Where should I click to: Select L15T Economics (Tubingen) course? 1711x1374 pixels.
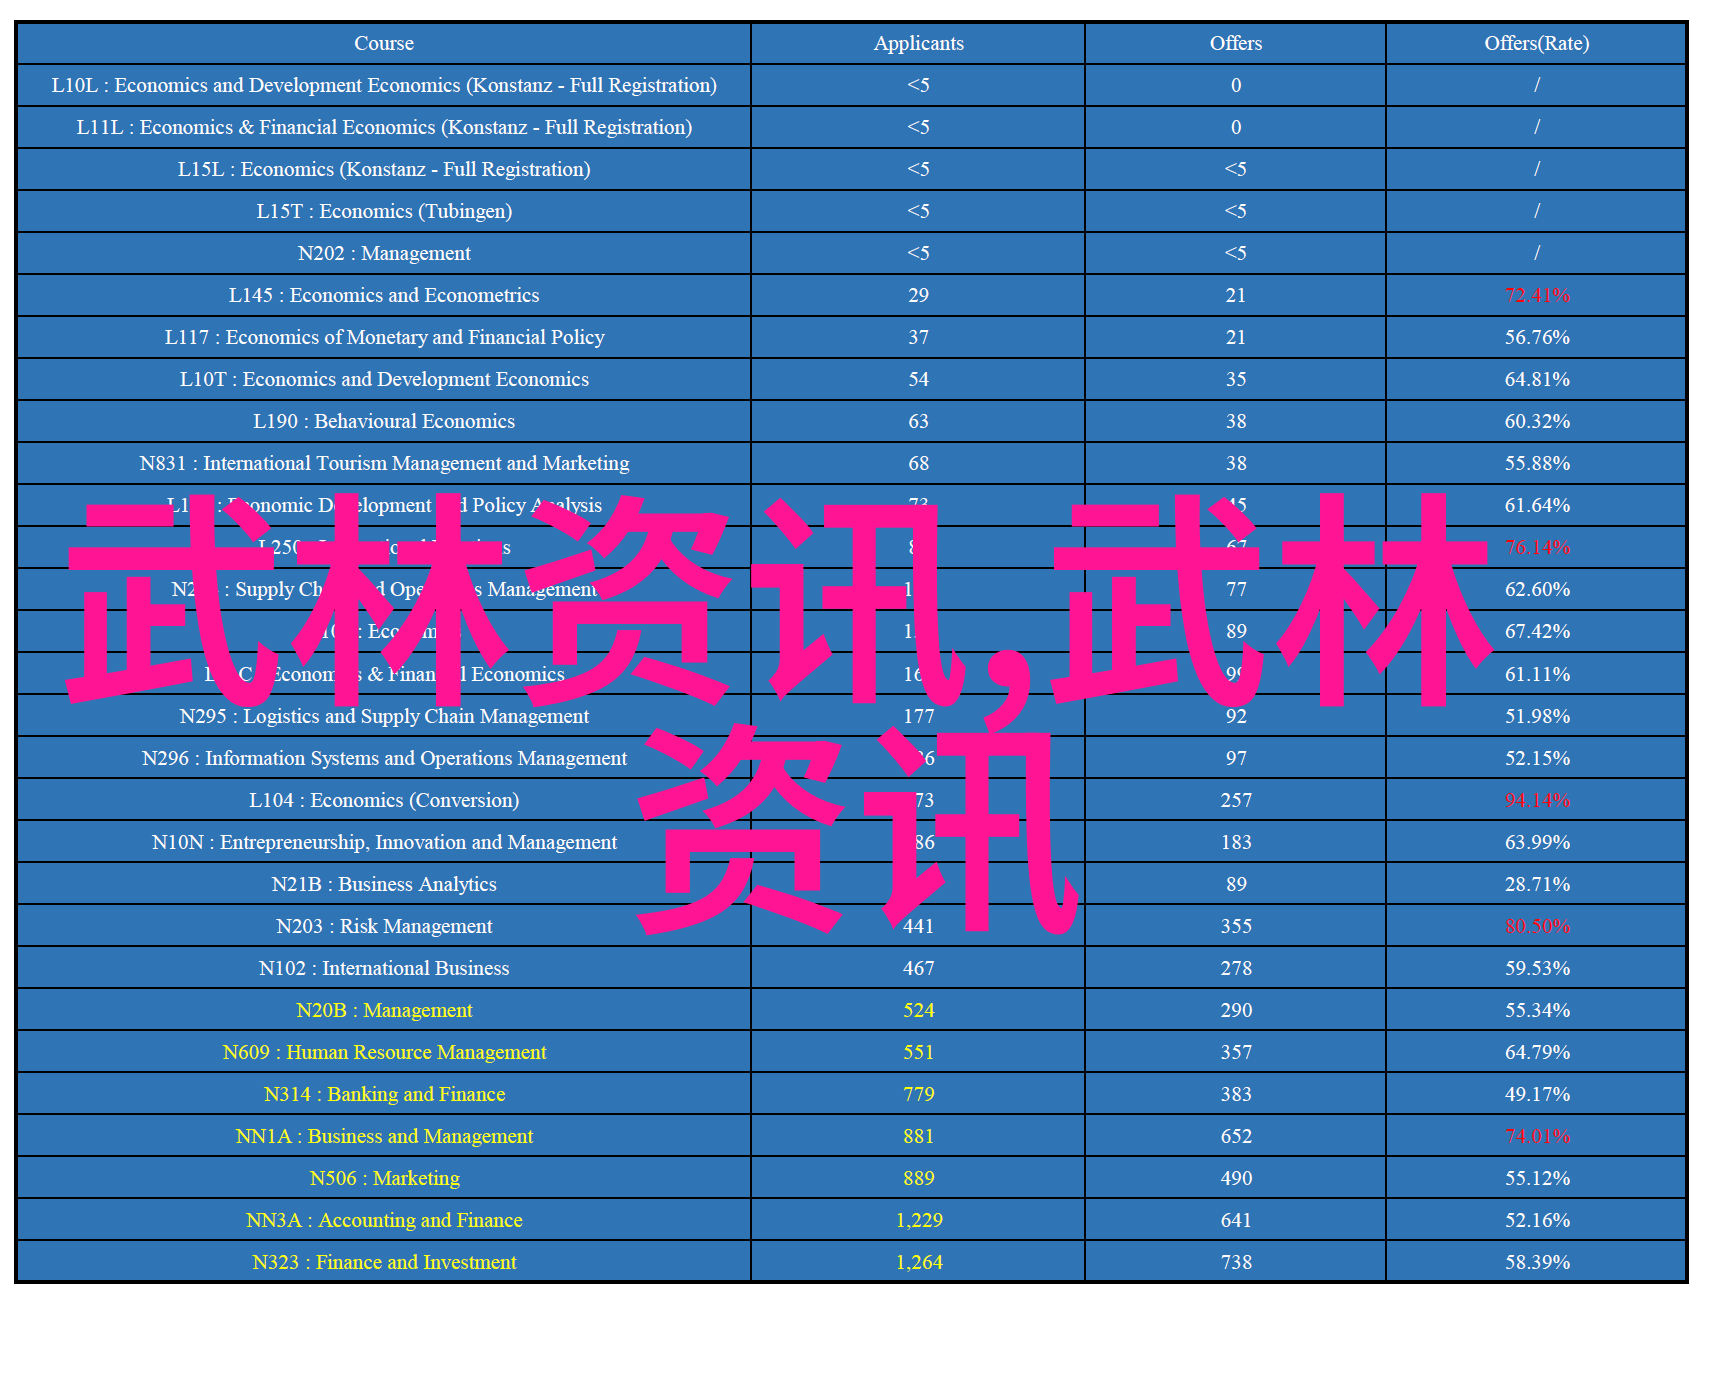coord(384,211)
